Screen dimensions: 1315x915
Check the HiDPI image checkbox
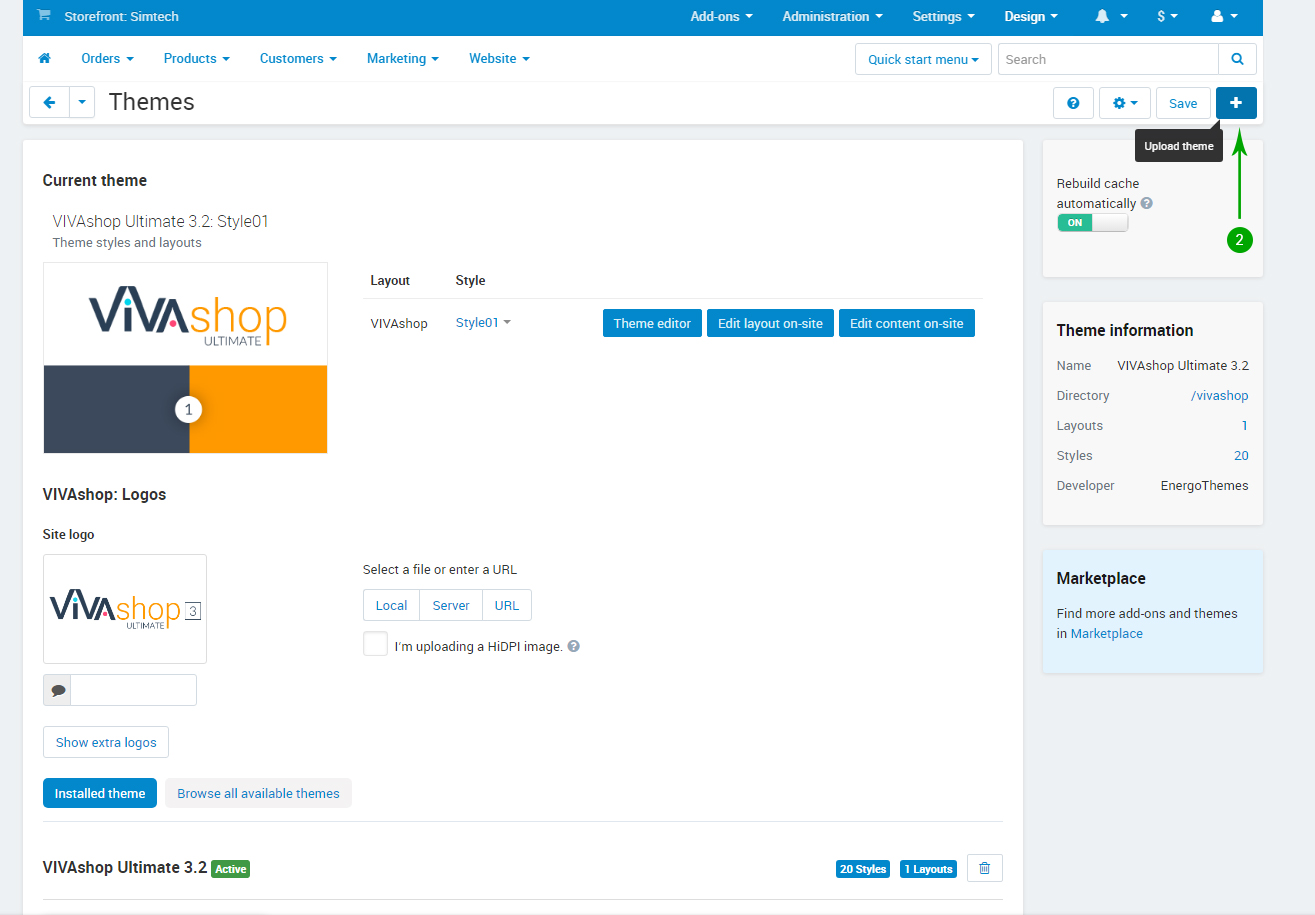376,644
